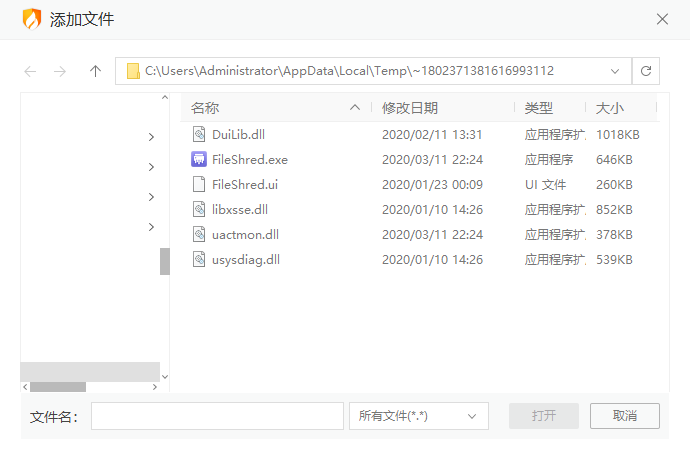Click the FileShred.exe application icon
This screenshot has width=690, height=460.
[199, 159]
